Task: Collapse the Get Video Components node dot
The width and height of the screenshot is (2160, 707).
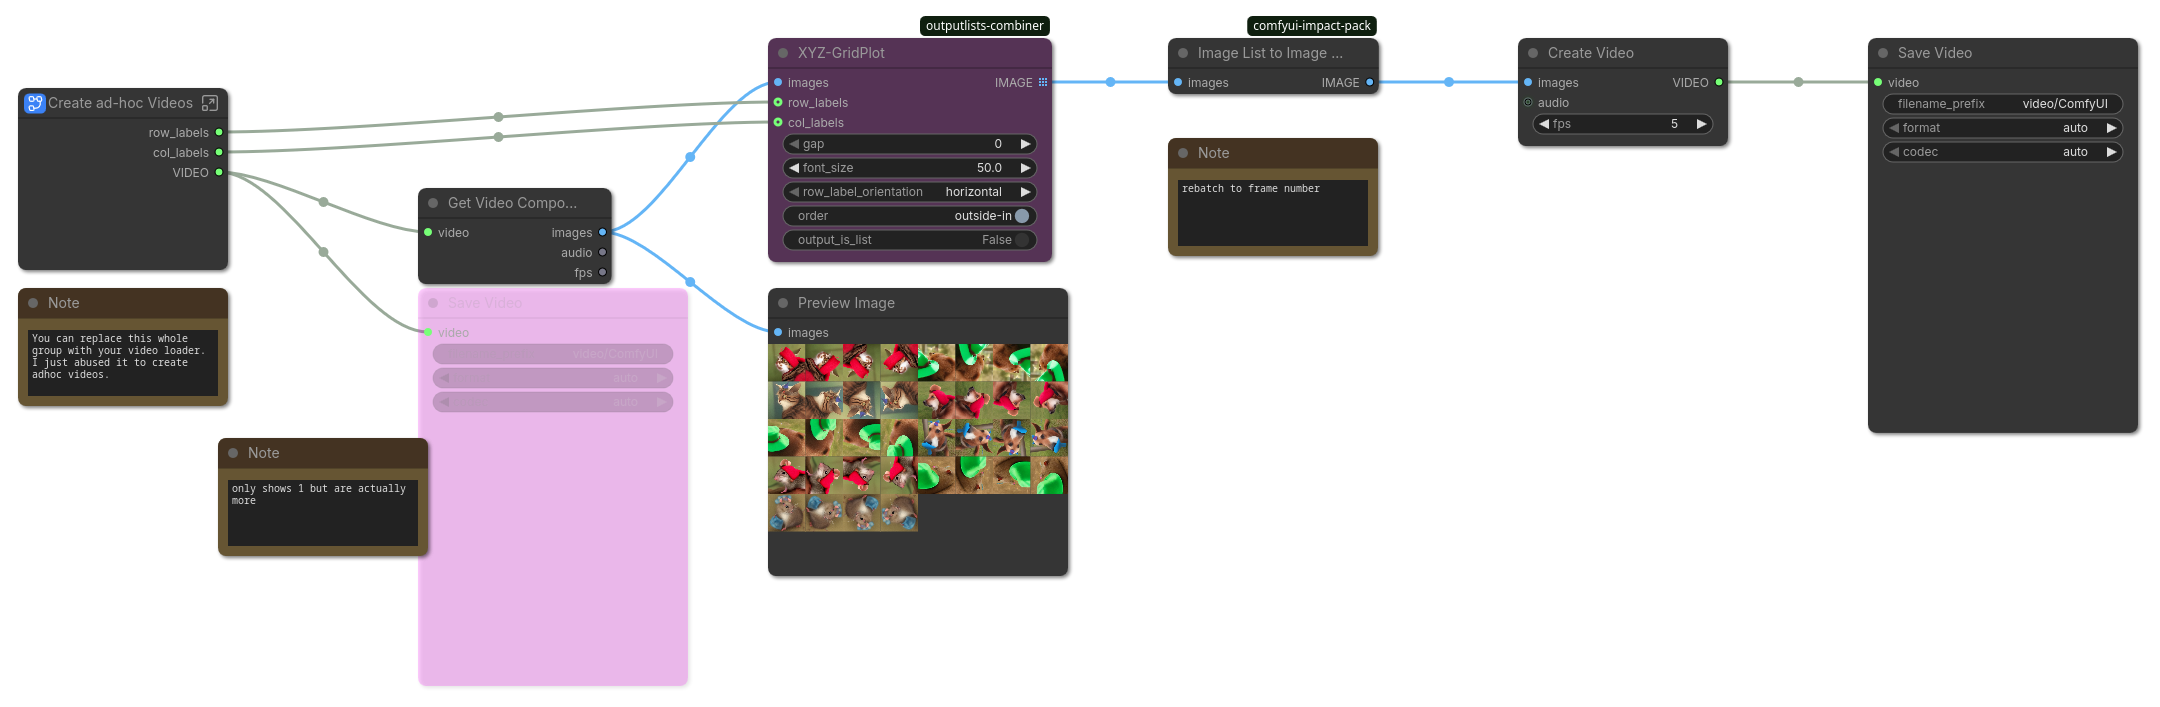Action: tap(433, 203)
